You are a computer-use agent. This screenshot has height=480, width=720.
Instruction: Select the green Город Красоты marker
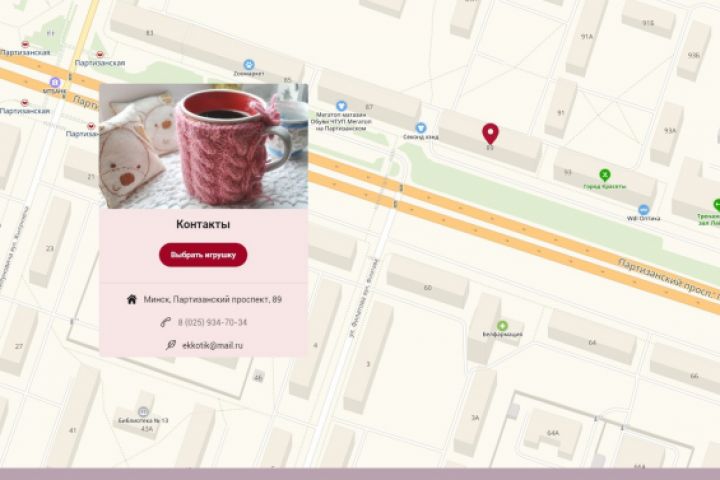tap(605, 175)
